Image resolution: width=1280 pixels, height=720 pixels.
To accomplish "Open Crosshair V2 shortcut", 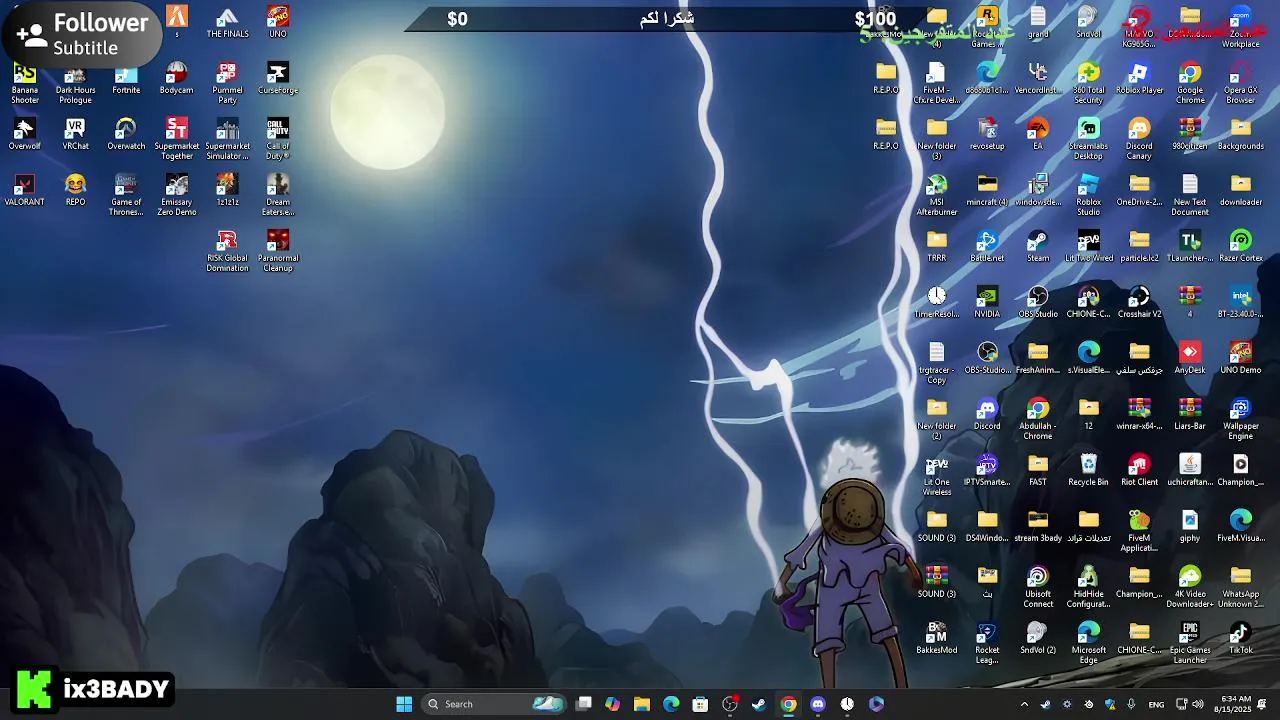I will click(1139, 303).
